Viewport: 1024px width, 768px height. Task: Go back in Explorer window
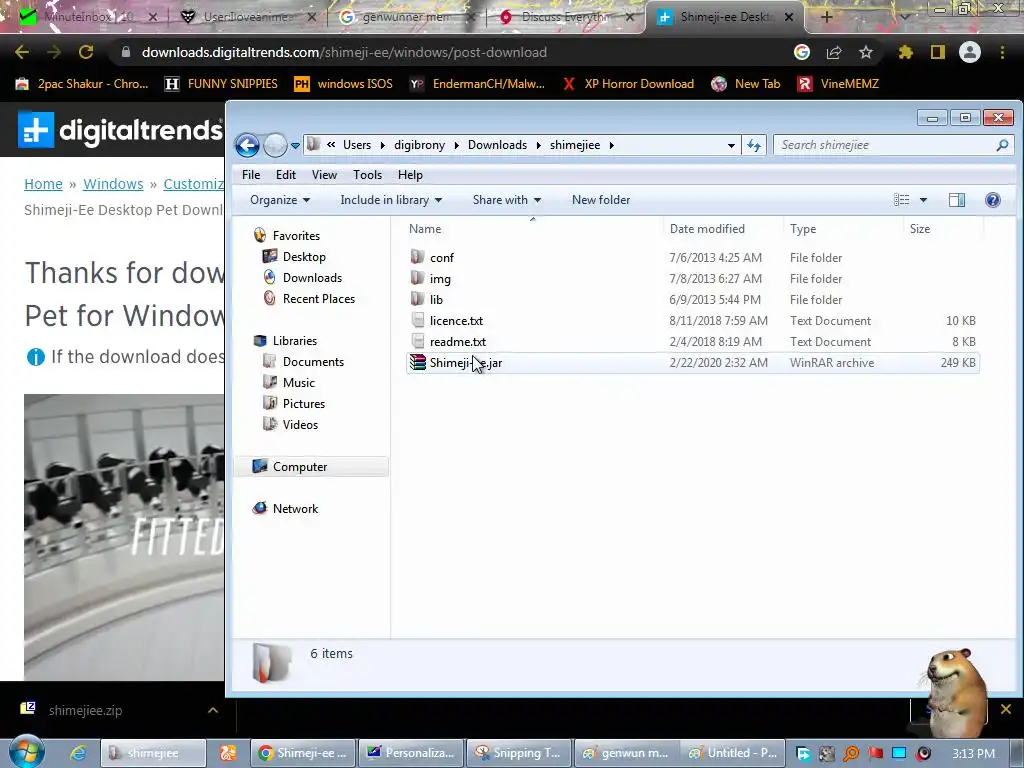[248, 145]
